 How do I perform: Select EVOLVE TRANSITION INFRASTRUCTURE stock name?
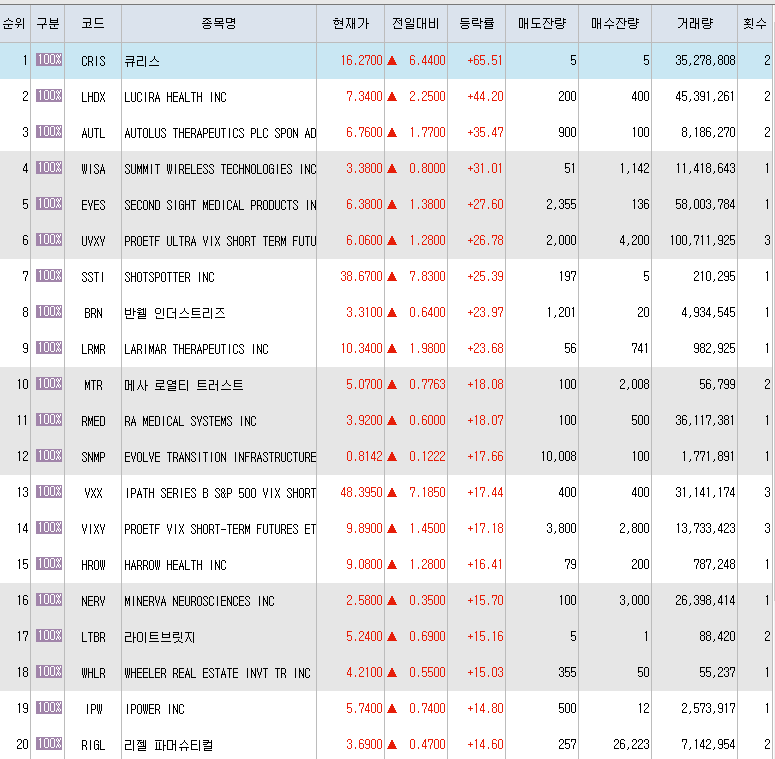220,458
